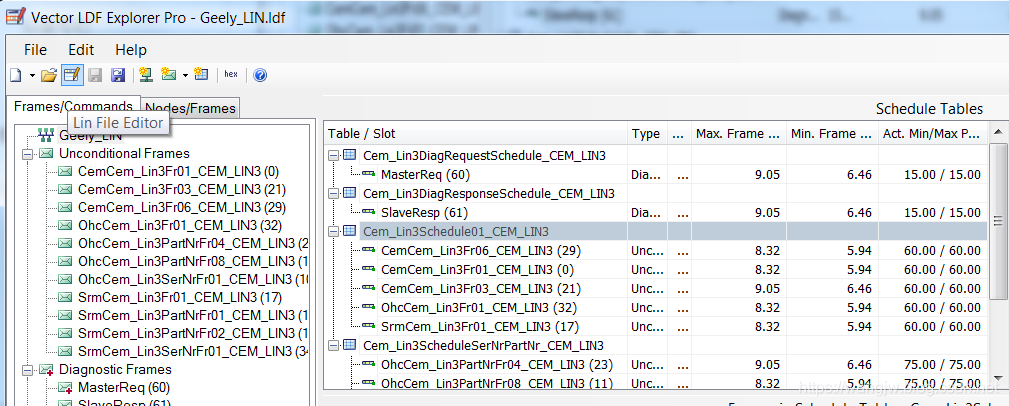Click the blue Save As disk icon
Viewport: 1009px width, 406px height.
pyautogui.click(x=118, y=75)
